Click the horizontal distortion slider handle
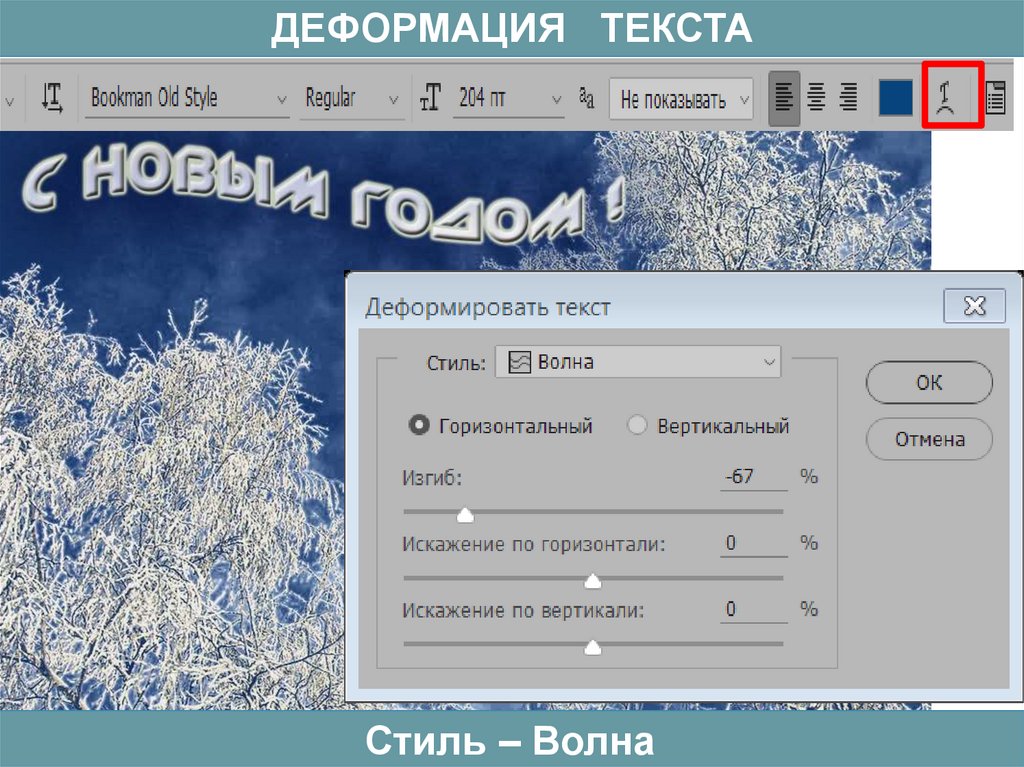 pyautogui.click(x=592, y=580)
